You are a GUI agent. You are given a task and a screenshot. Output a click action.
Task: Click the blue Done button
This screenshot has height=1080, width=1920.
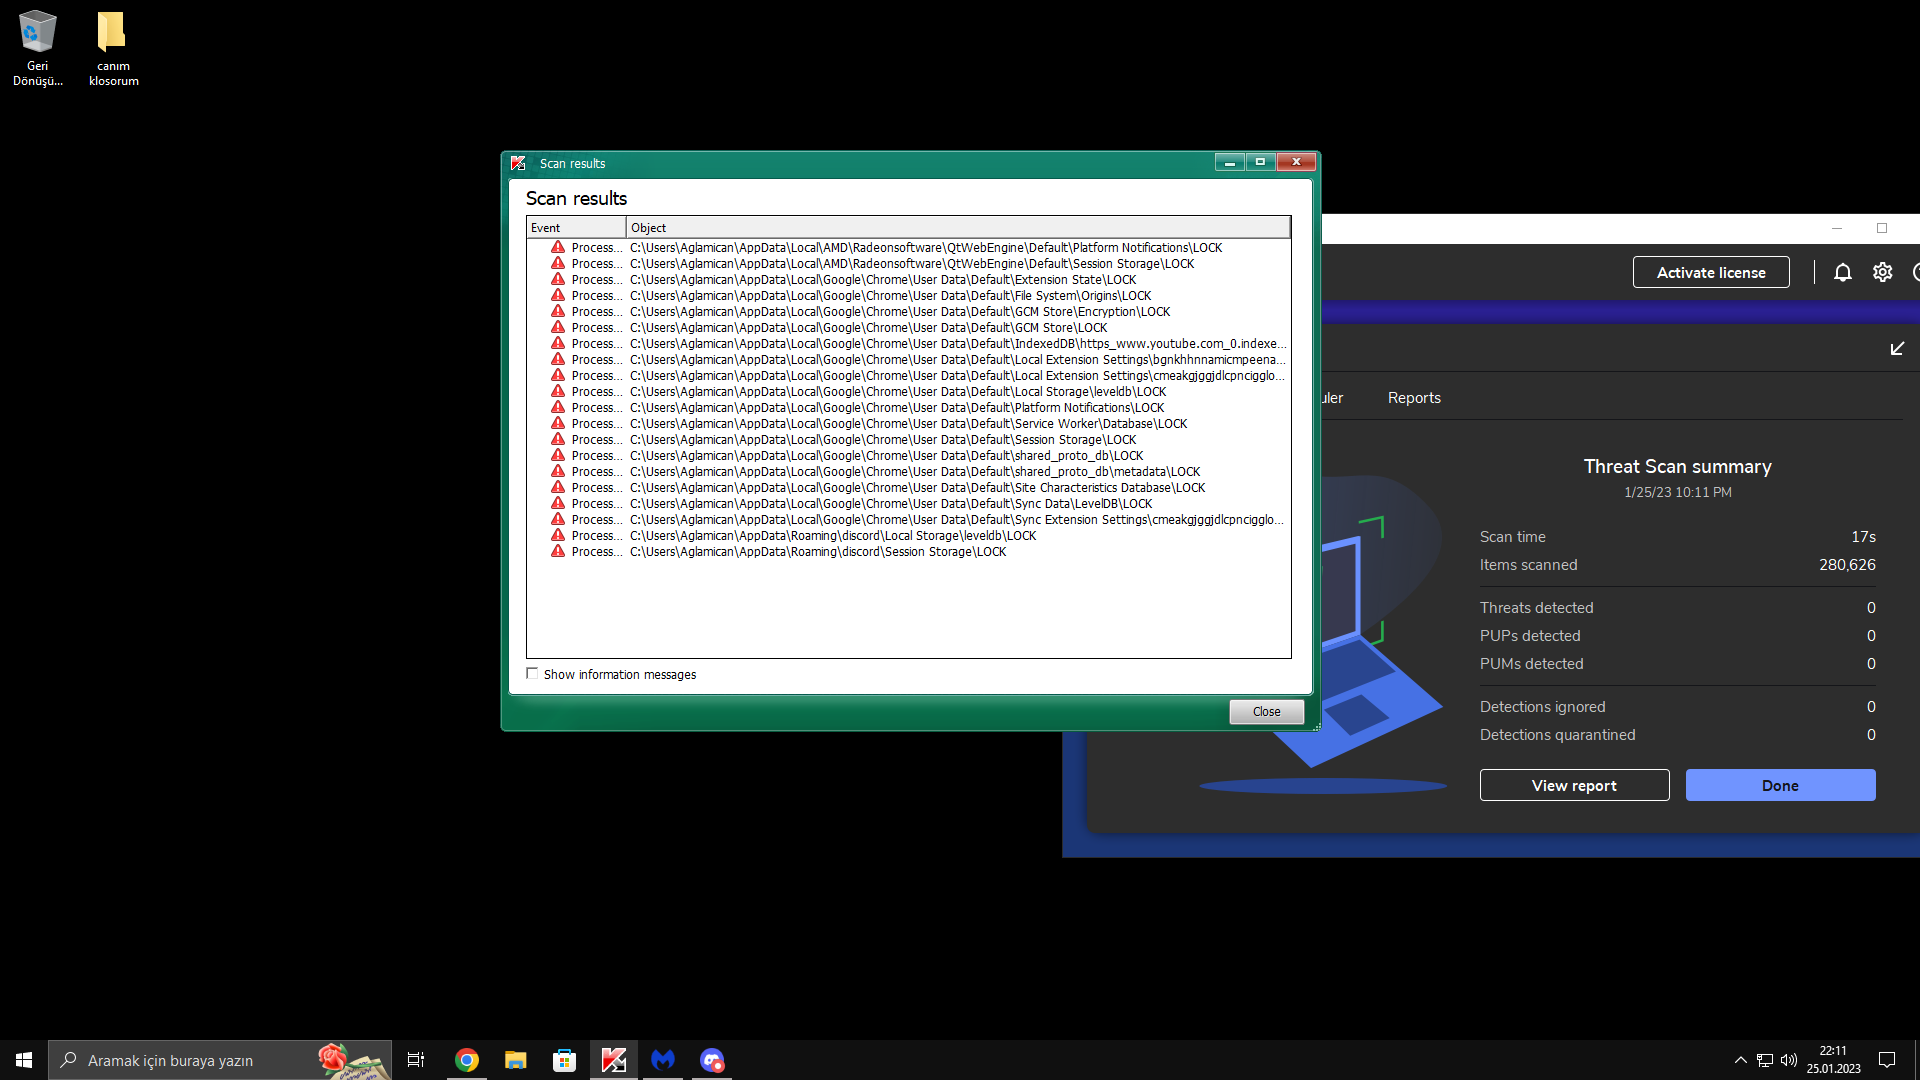pyautogui.click(x=1779, y=785)
